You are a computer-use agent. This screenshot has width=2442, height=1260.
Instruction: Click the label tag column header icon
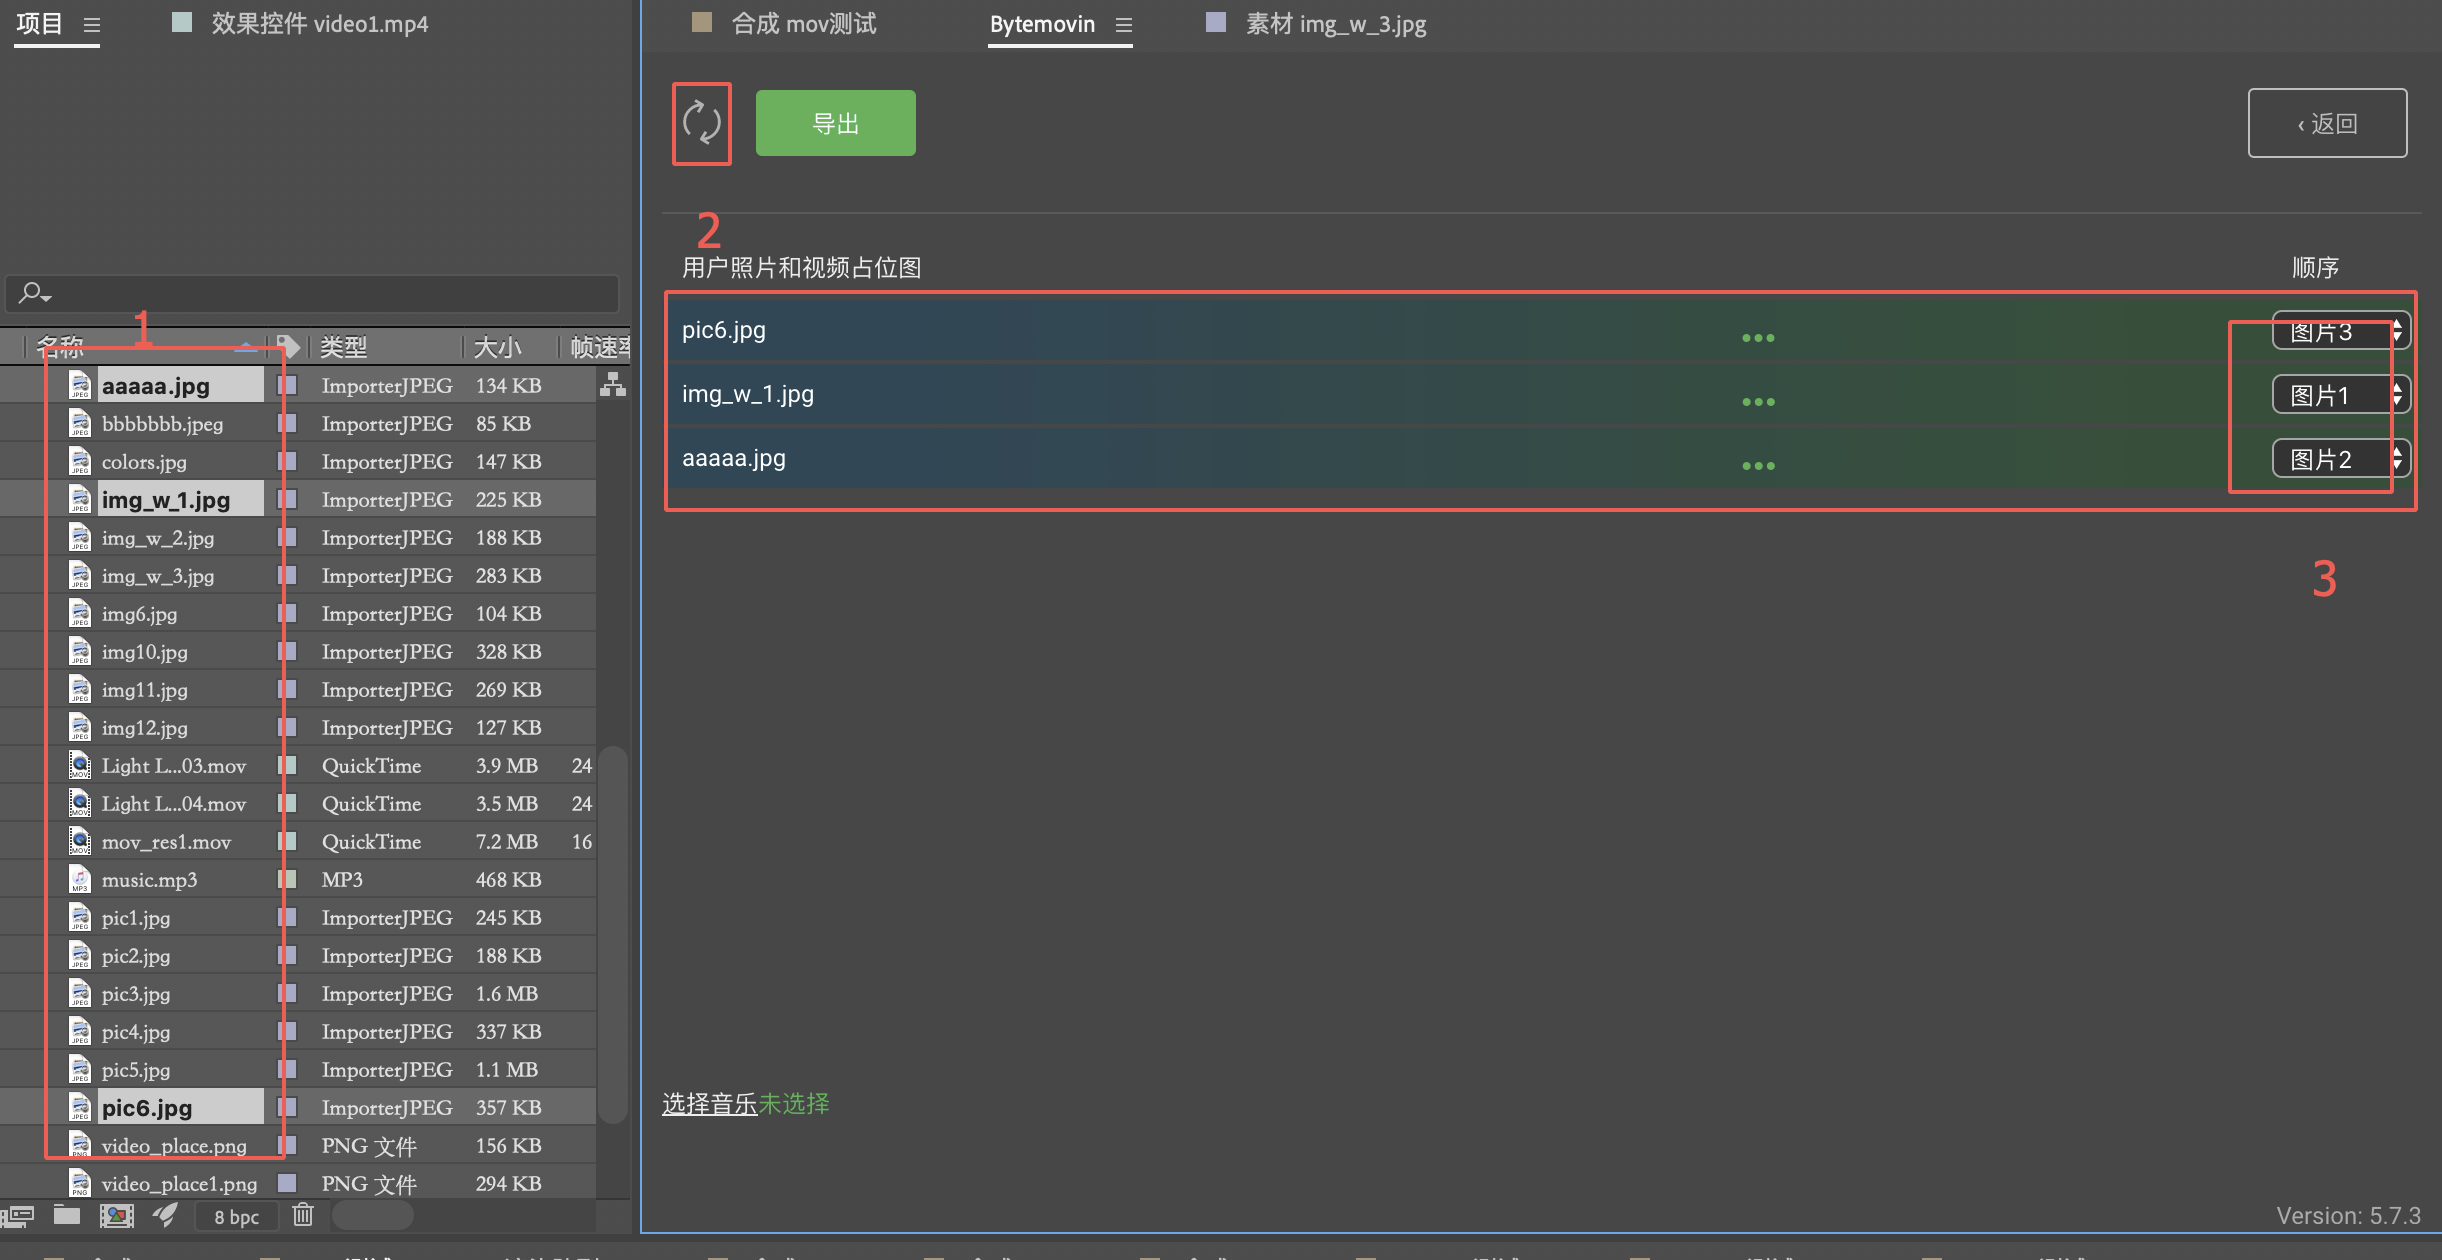288,347
